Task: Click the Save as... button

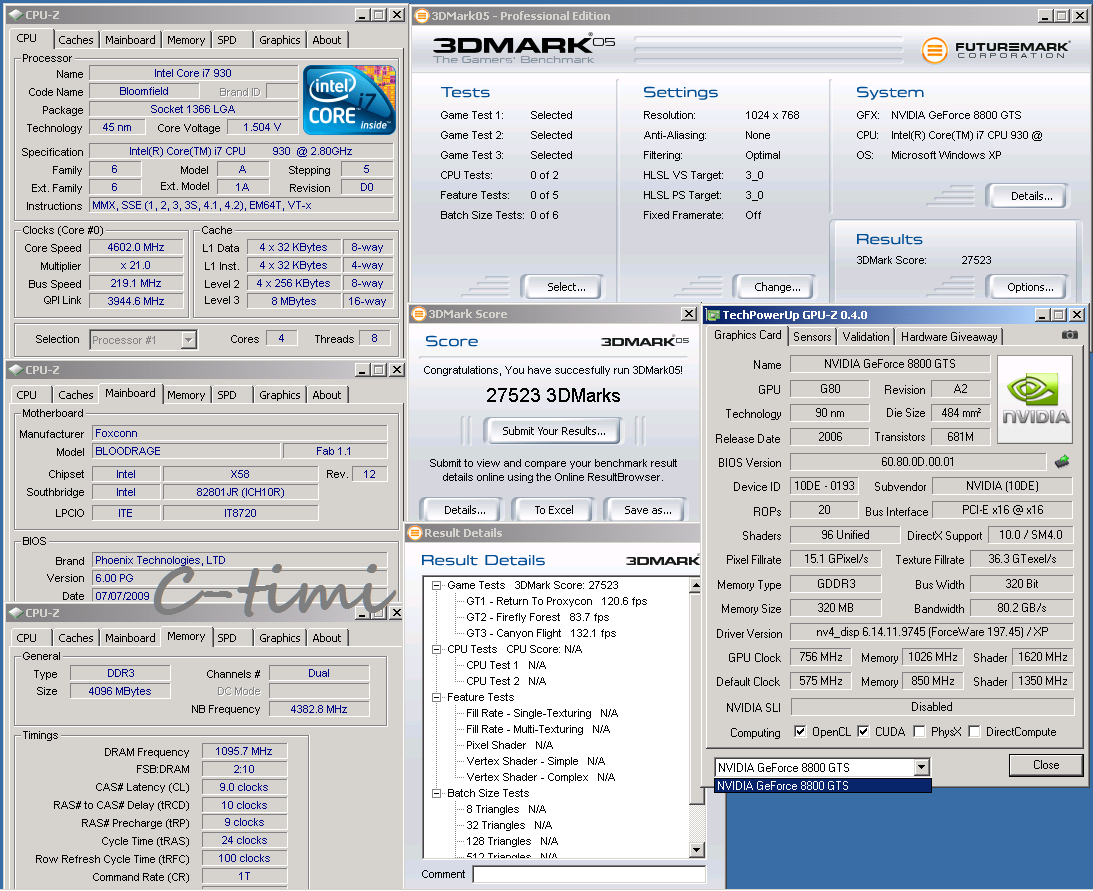Action: click(648, 510)
